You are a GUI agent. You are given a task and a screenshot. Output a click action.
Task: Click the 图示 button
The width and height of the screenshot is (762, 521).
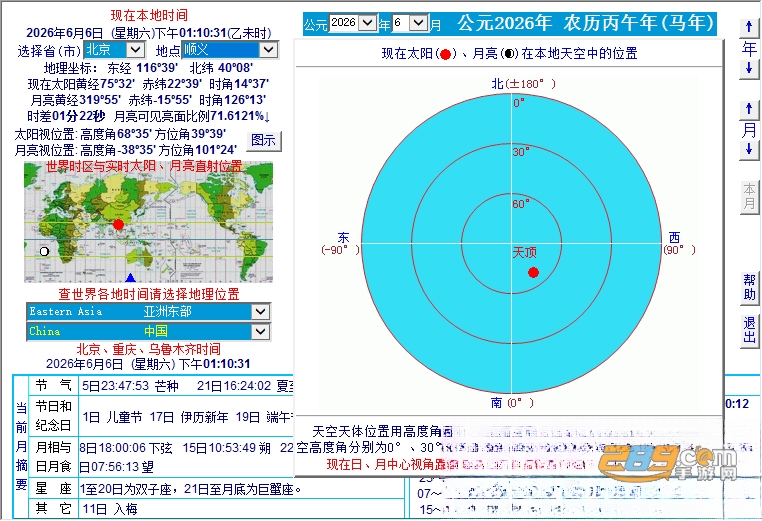[x=263, y=140]
